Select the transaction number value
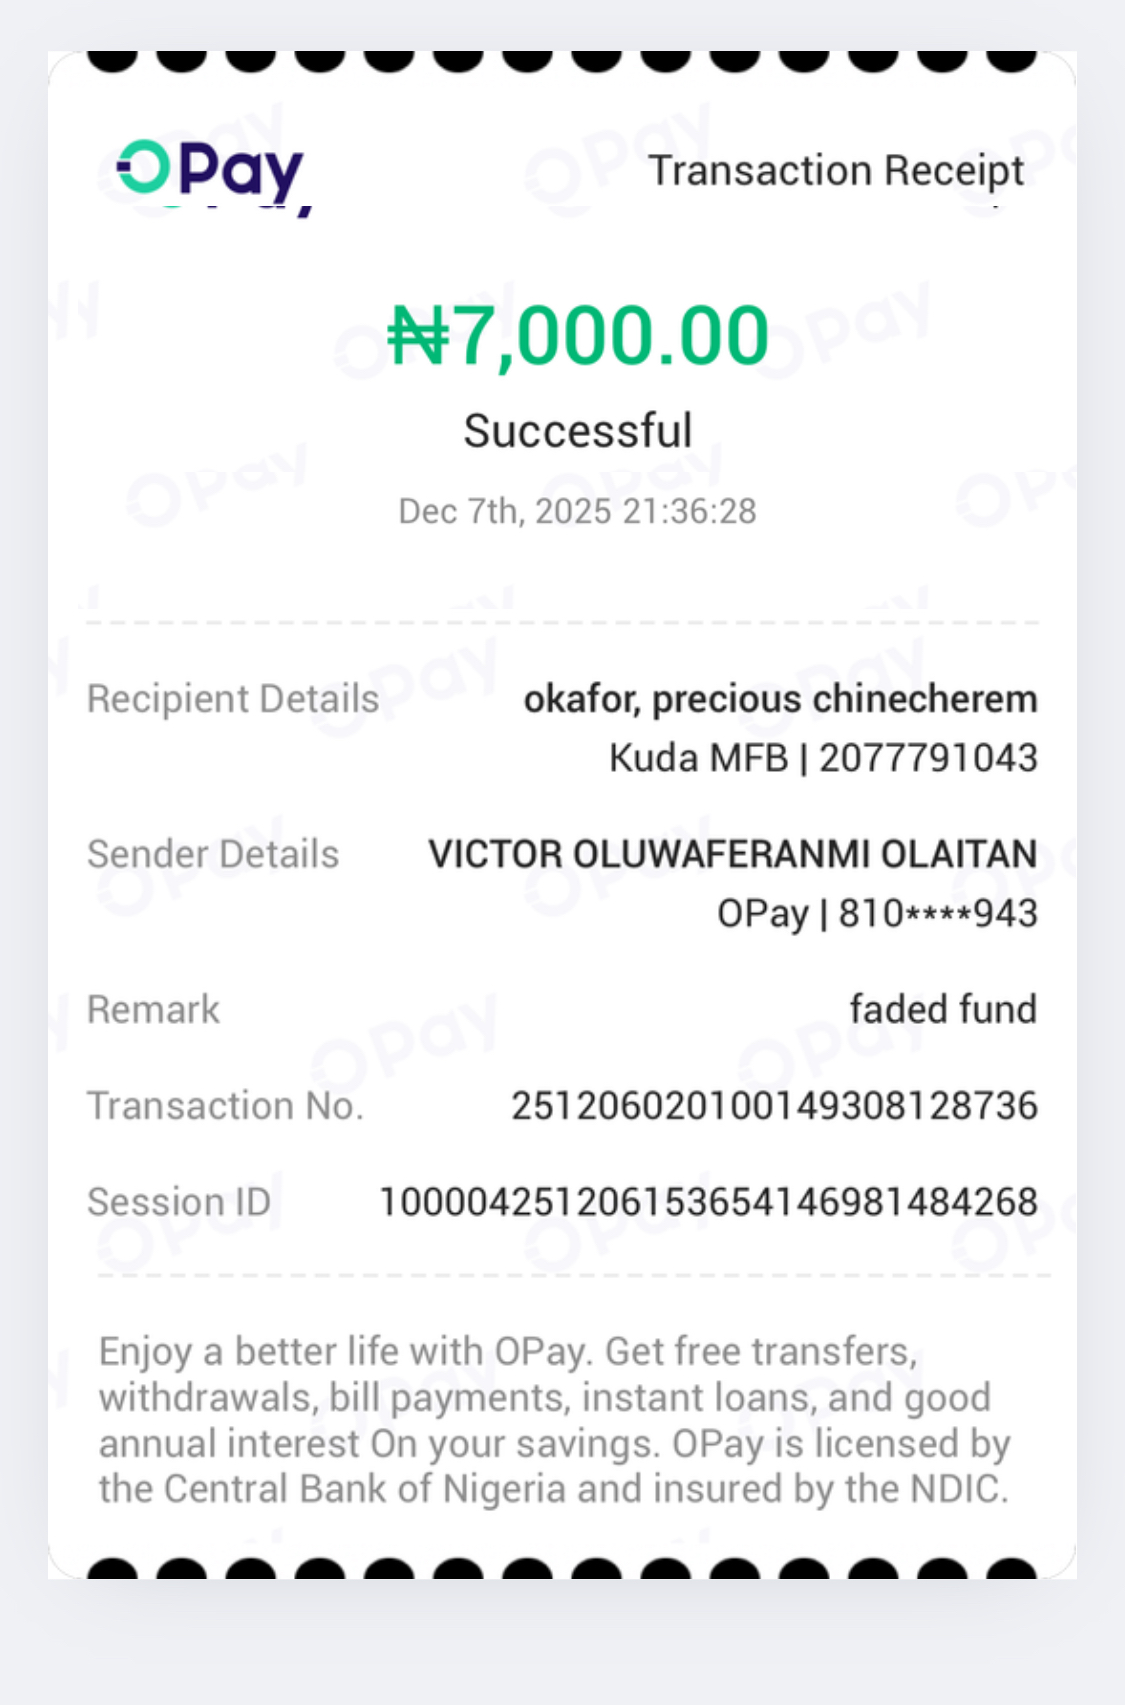Image resolution: width=1125 pixels, height=1705 pixels. (774, 1106)
